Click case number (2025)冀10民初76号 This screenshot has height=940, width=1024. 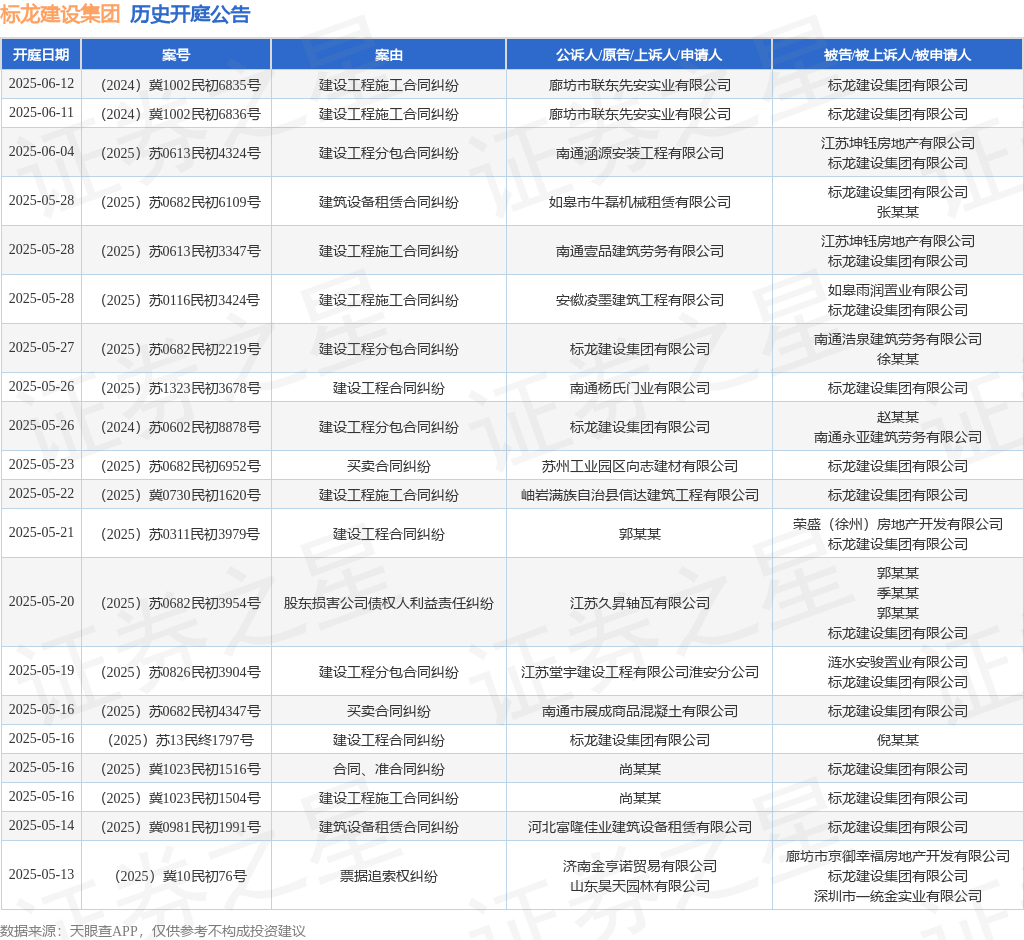click(180, 876)
